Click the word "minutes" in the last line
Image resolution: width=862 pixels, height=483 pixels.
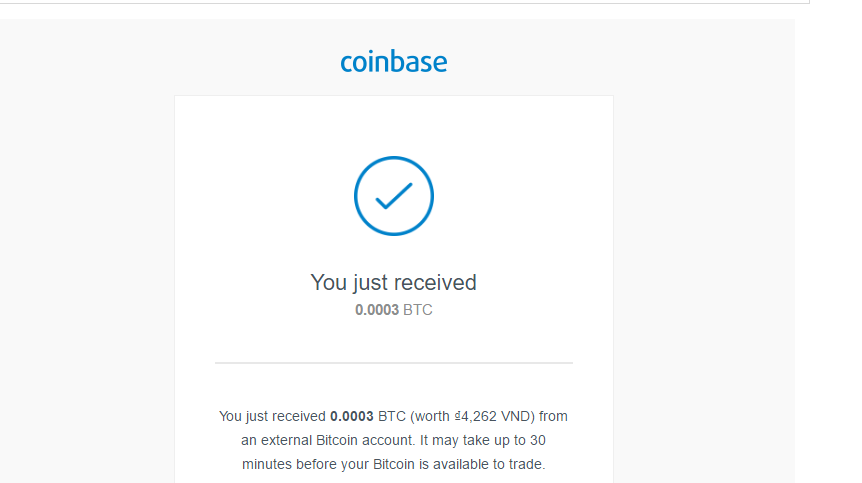coord(267,464)
